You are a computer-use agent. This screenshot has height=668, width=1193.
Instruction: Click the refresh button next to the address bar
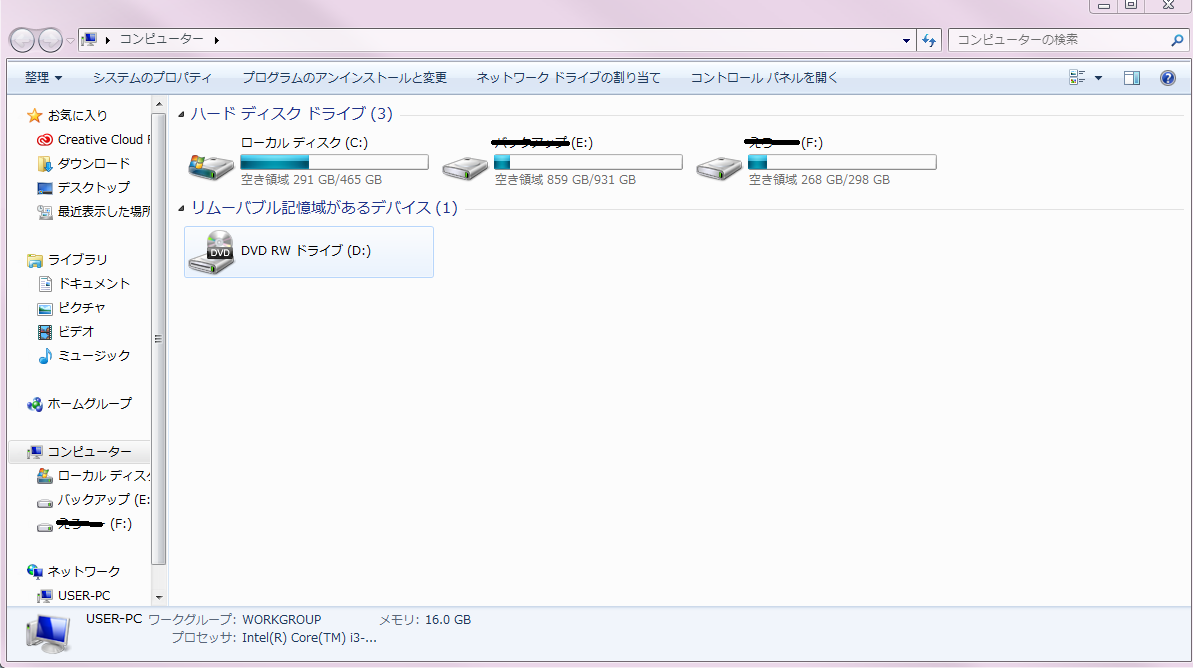click(x=929, y=40)
